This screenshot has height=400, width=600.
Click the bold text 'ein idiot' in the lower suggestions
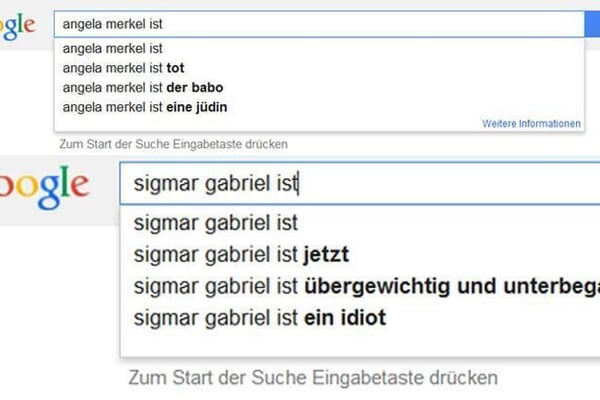click(346, 319)
